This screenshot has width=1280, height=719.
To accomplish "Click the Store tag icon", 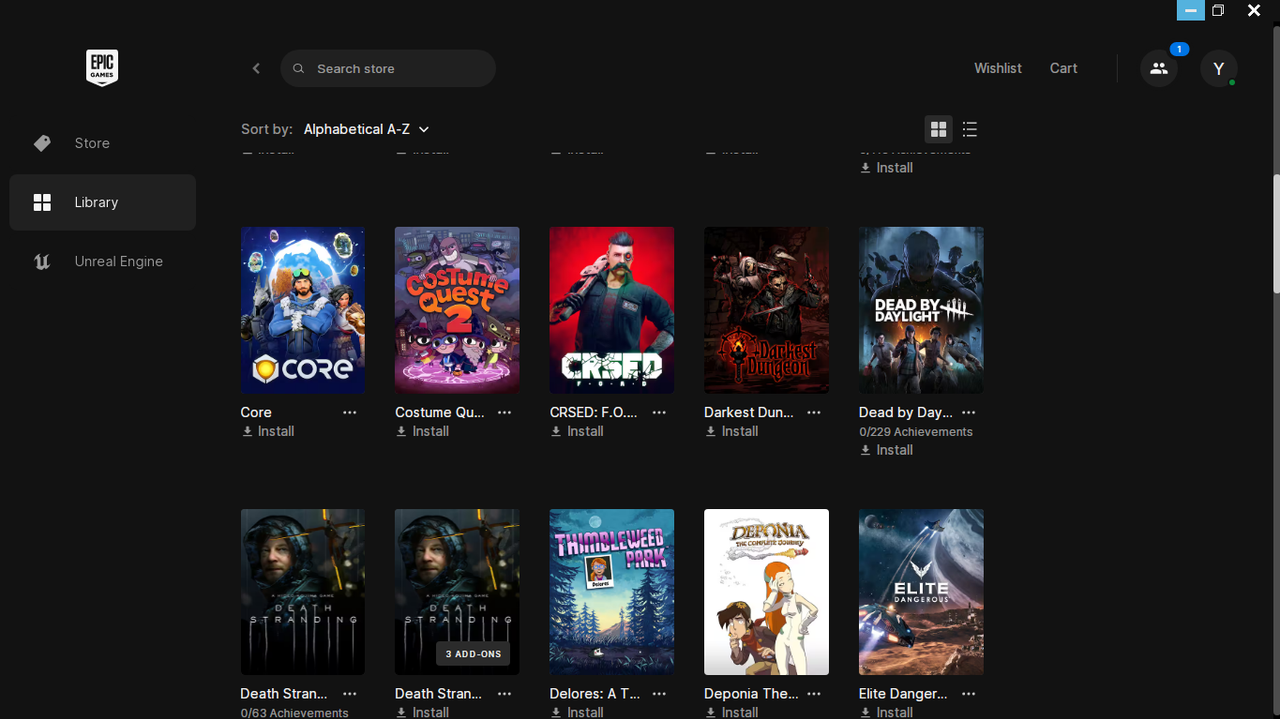I will (x=42, y=143).
